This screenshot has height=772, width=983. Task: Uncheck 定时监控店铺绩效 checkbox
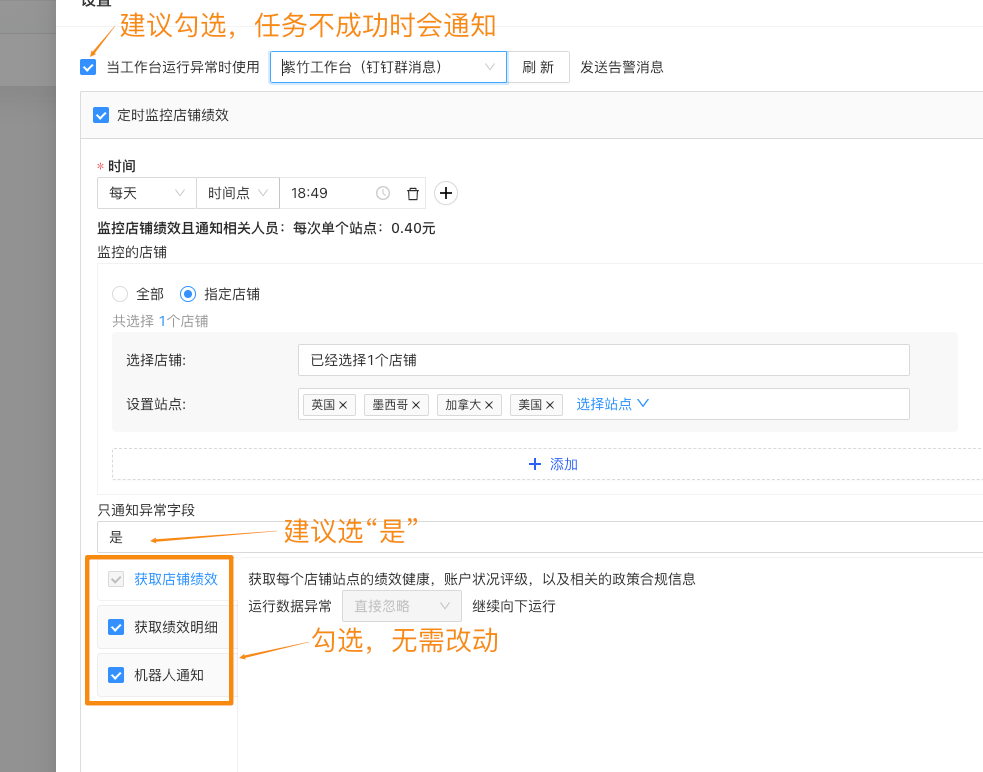(x=101, y=115)
